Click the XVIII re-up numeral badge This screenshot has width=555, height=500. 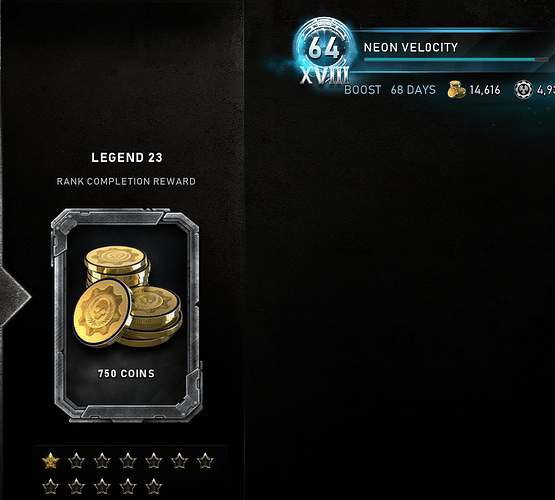(324, 75)
